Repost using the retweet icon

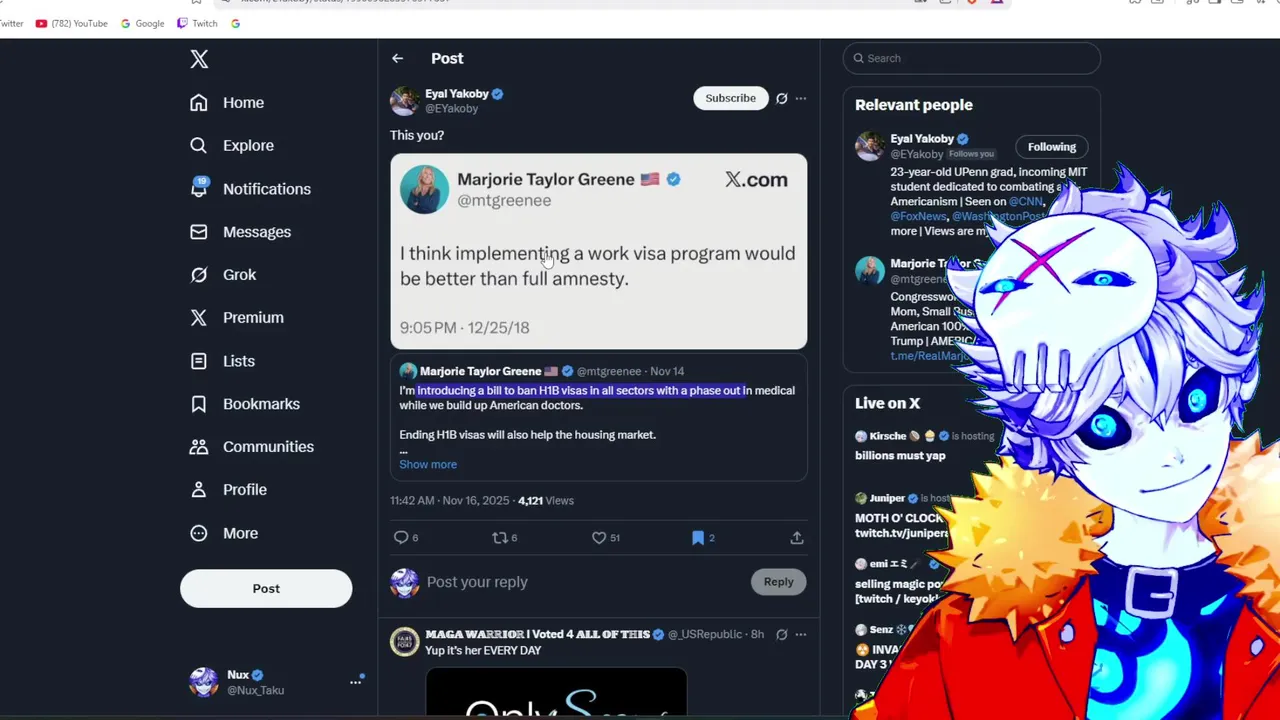499,538
